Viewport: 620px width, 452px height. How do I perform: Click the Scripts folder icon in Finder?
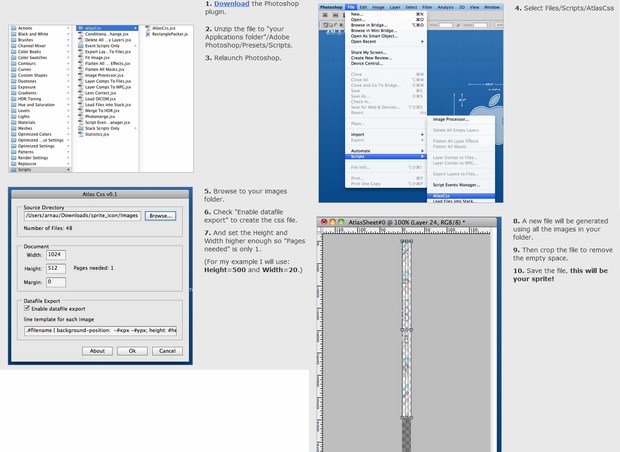tap(14, 170)
